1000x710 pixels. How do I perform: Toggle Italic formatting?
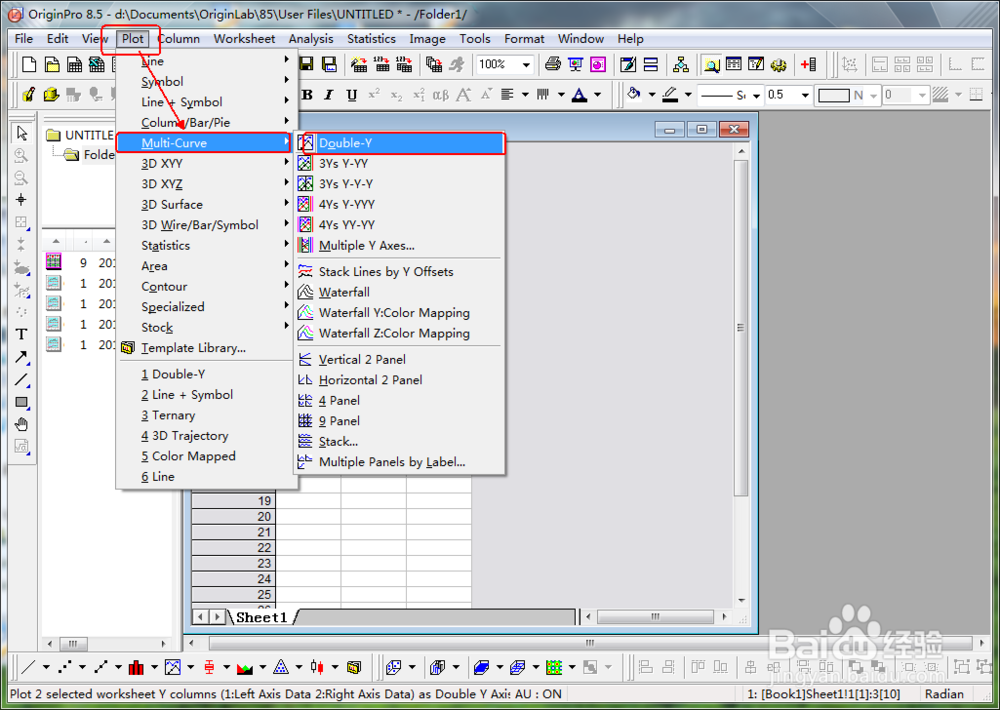[328, 95]
